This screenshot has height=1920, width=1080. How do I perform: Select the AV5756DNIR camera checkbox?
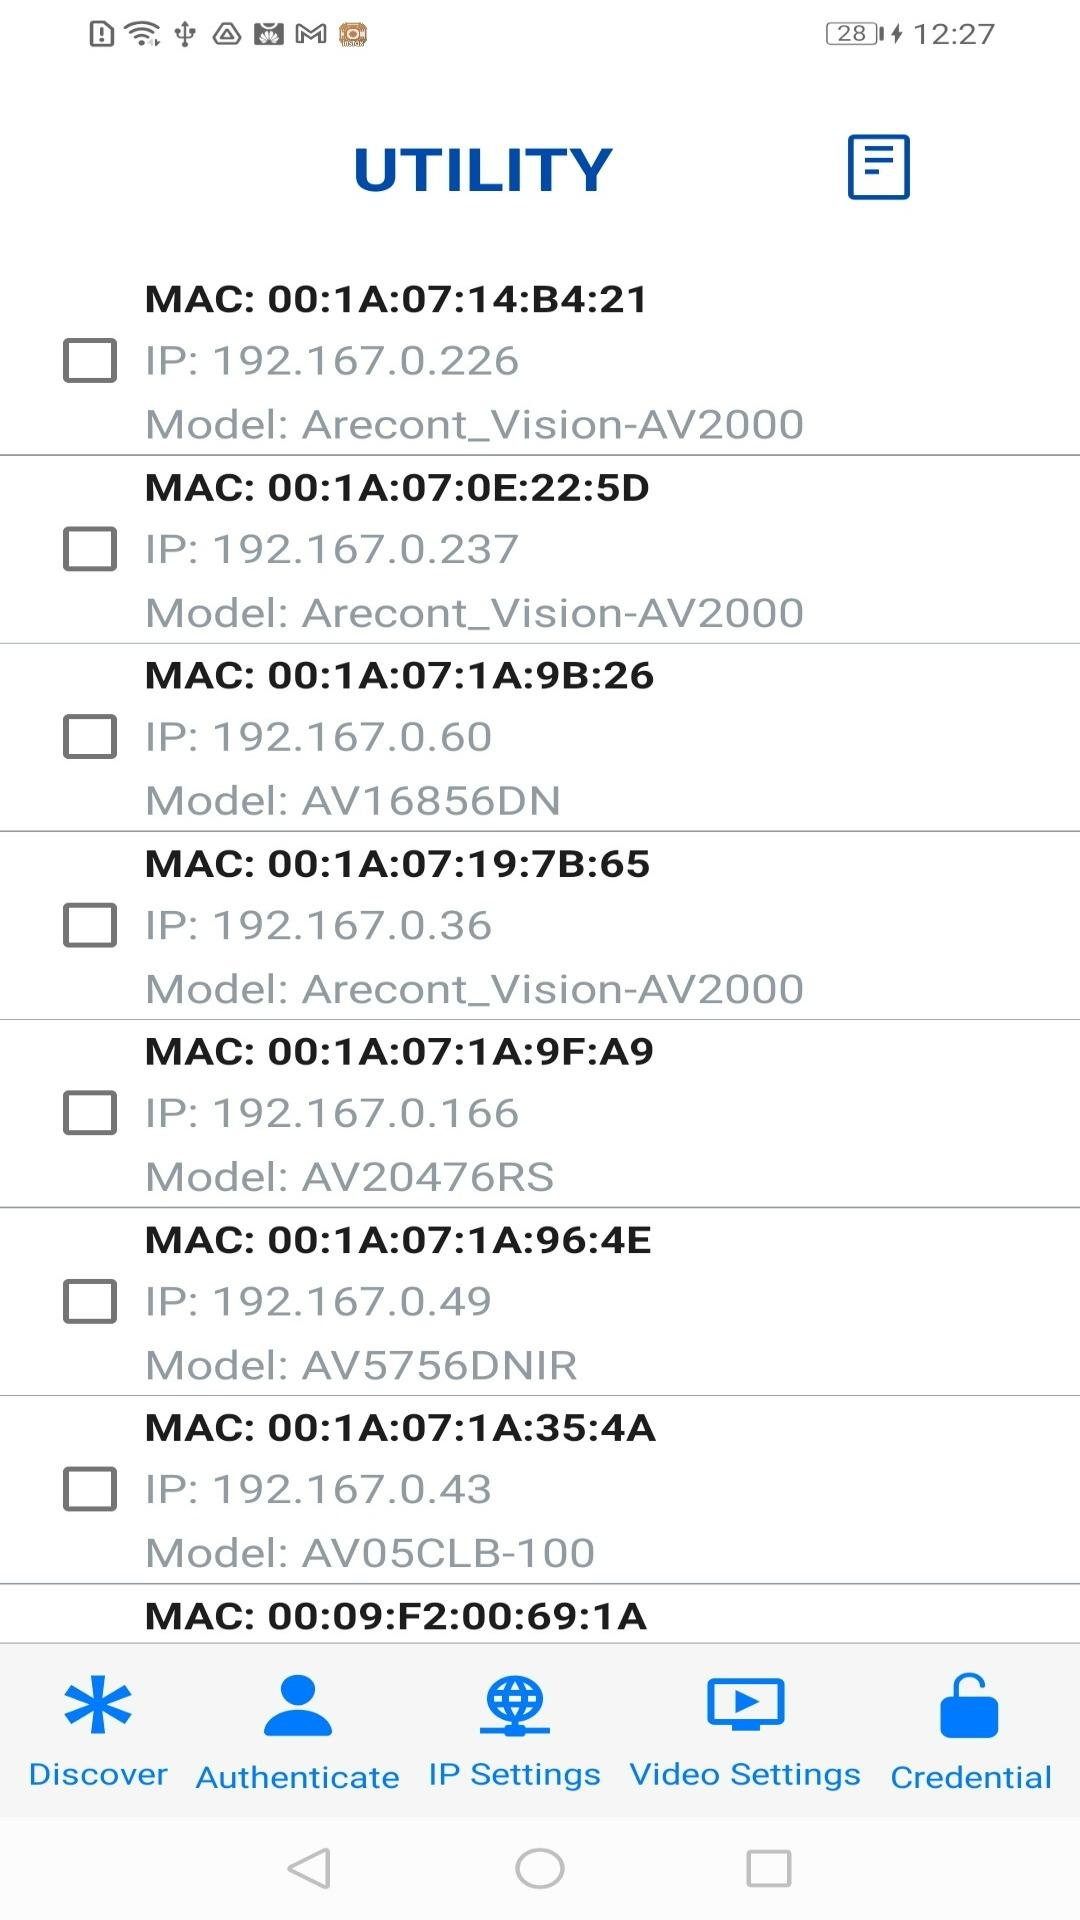90,1301
